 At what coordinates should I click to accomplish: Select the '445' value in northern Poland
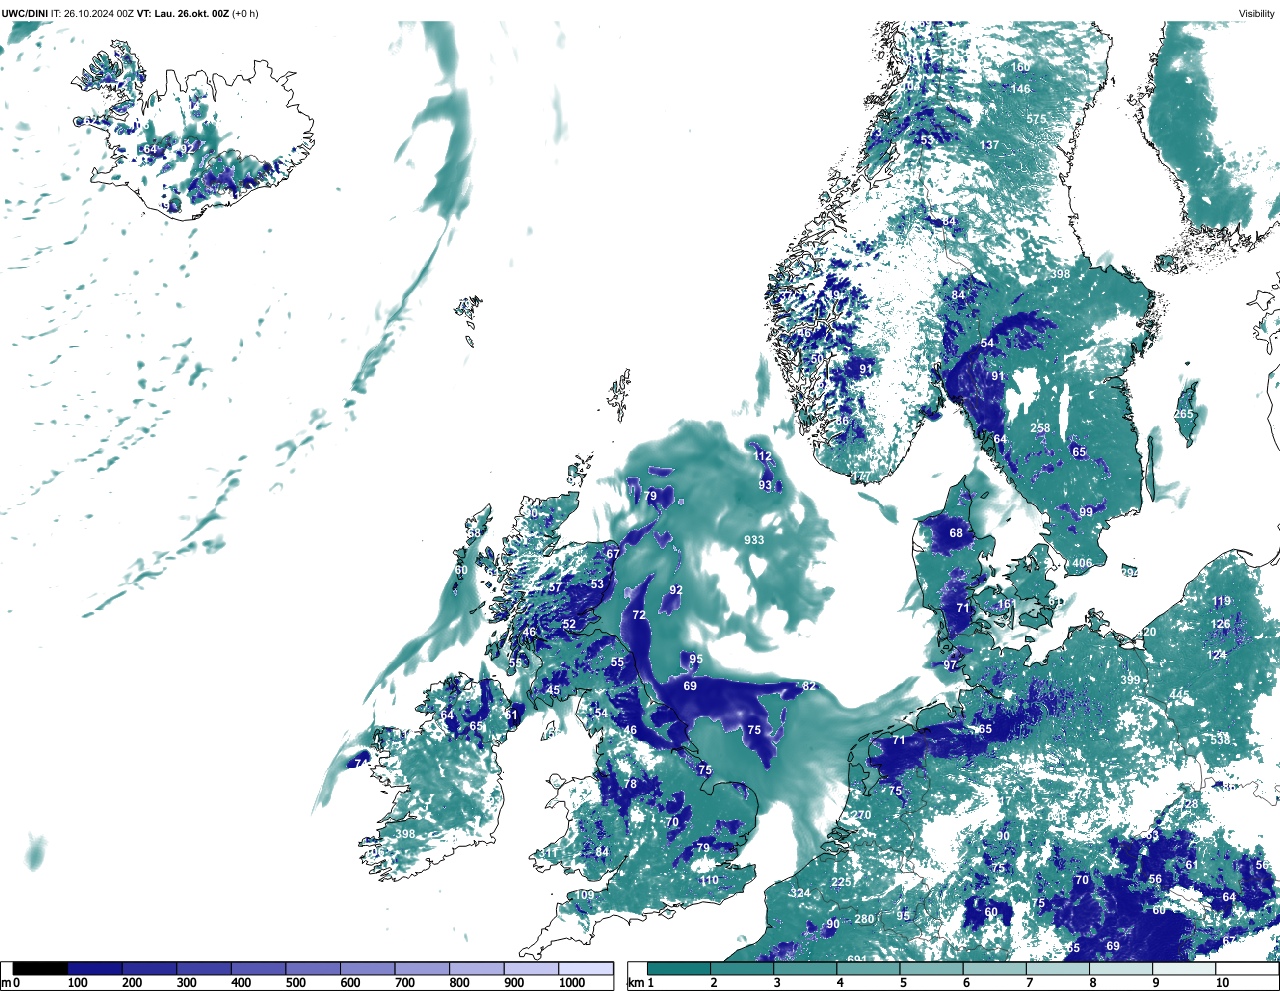1180,694
